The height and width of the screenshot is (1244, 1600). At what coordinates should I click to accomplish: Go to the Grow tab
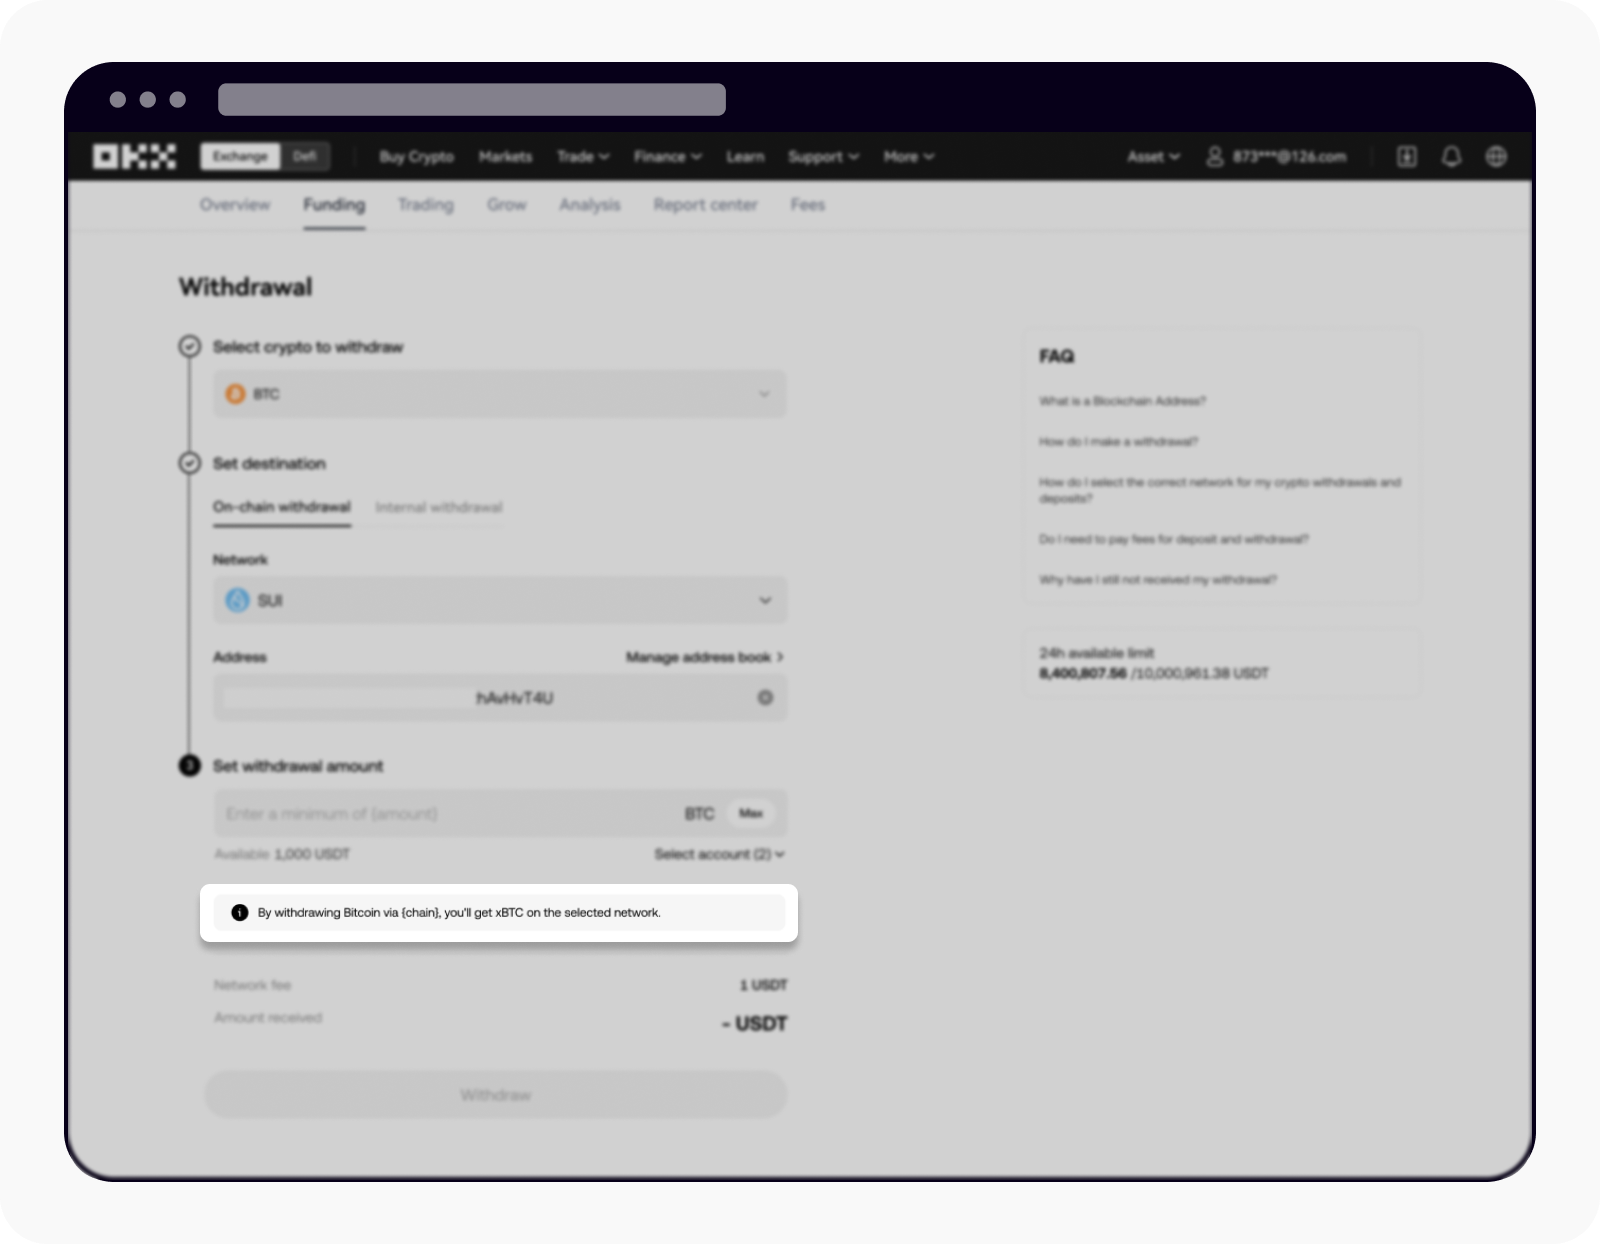[x=507, y=205]
